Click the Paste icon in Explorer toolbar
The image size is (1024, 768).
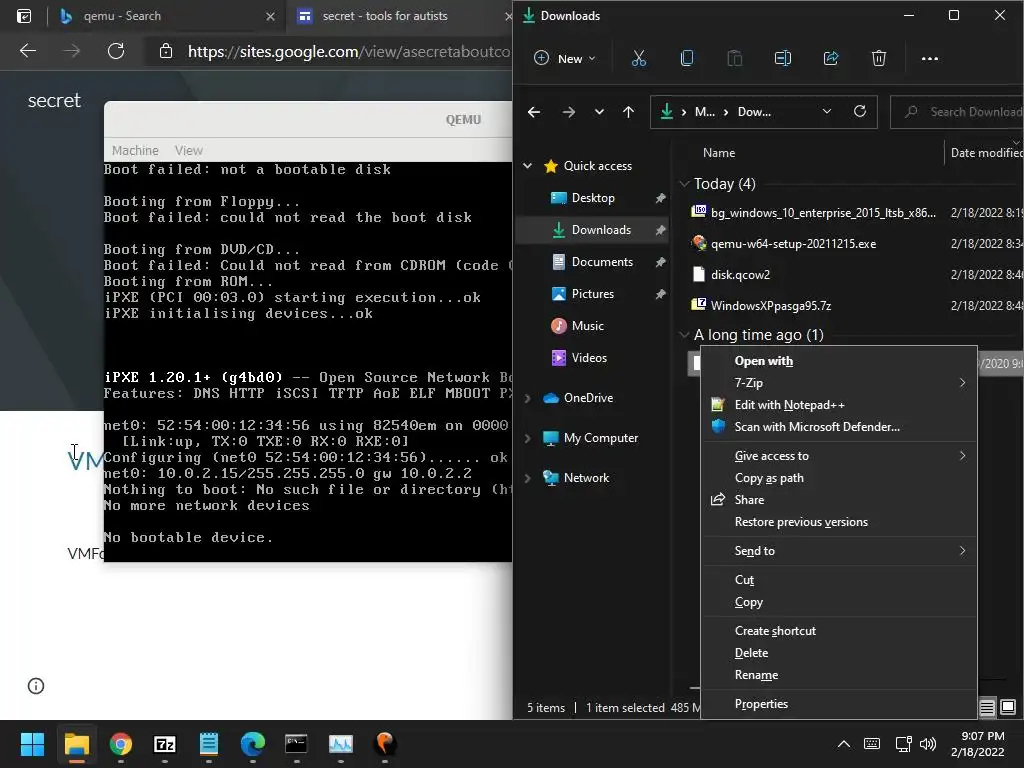[735, 59]
